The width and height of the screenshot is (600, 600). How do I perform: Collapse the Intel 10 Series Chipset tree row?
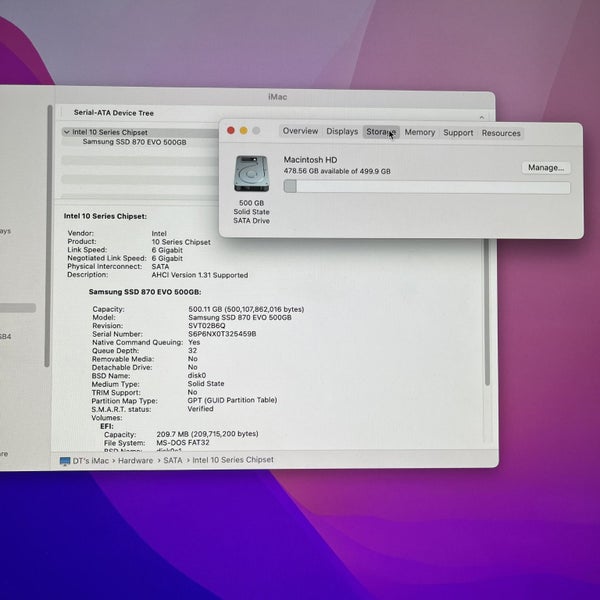pyautogui.click(x=67, y=132)
